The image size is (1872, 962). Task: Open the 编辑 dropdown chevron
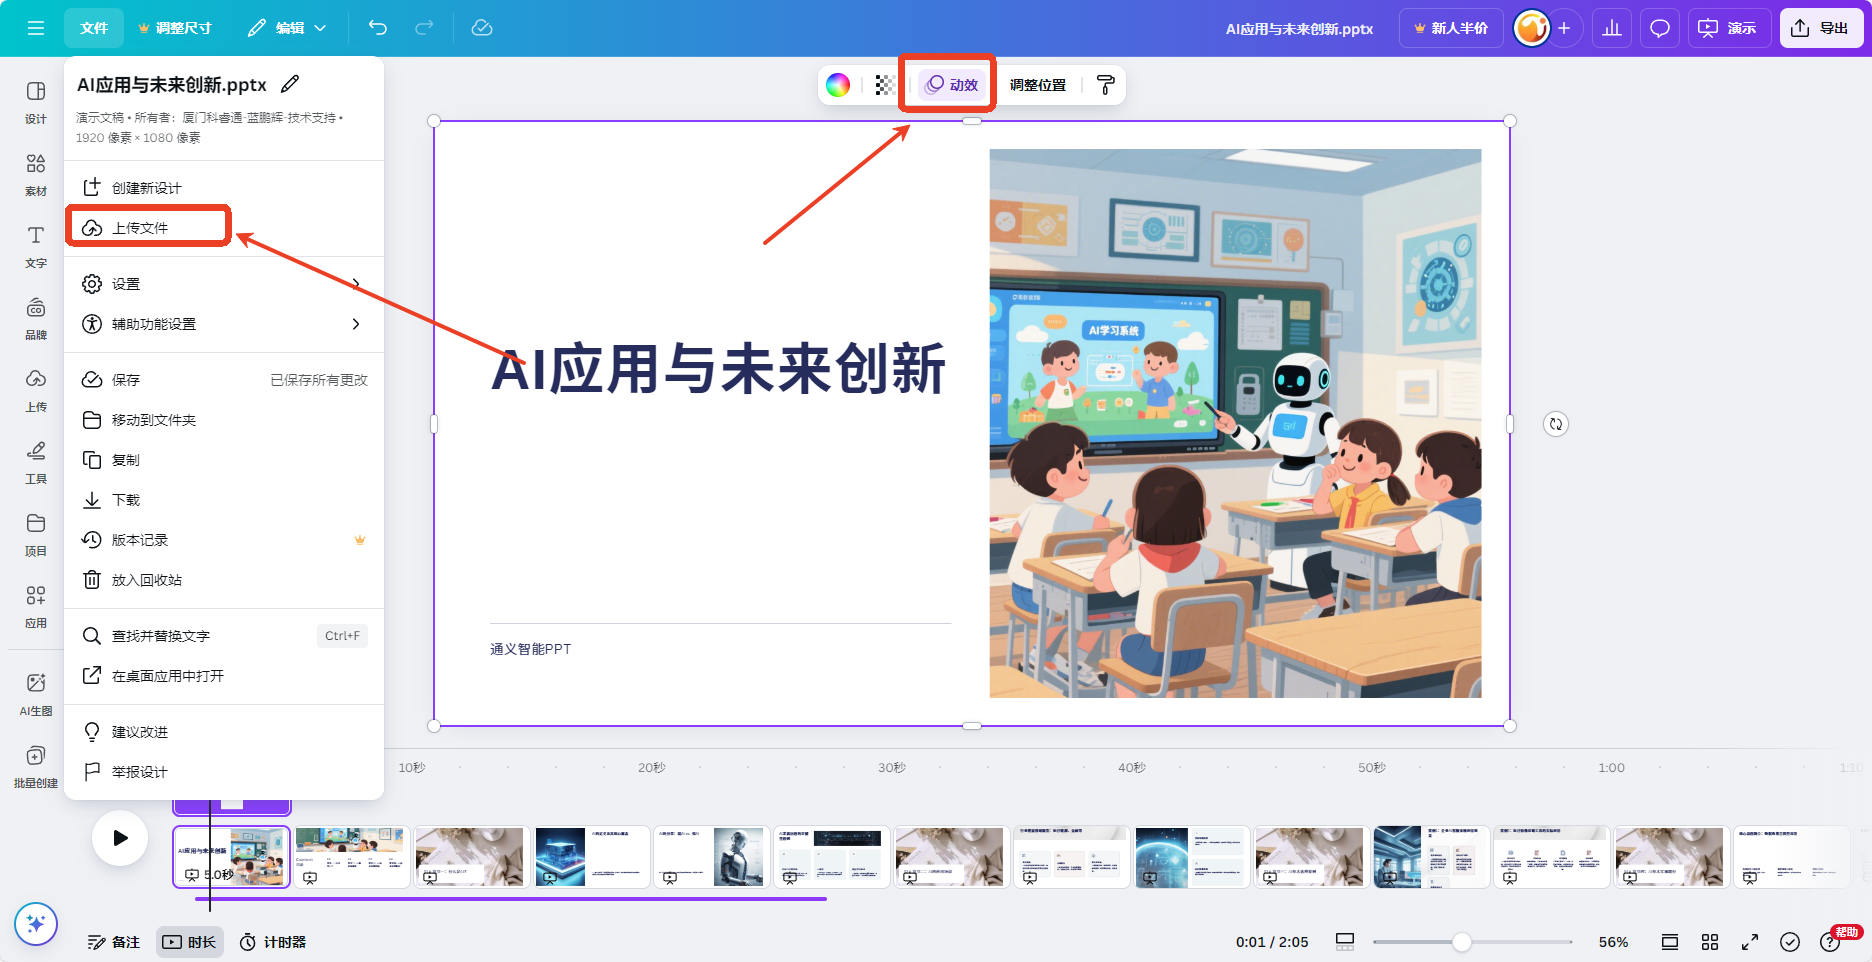(x=321, y=28)
